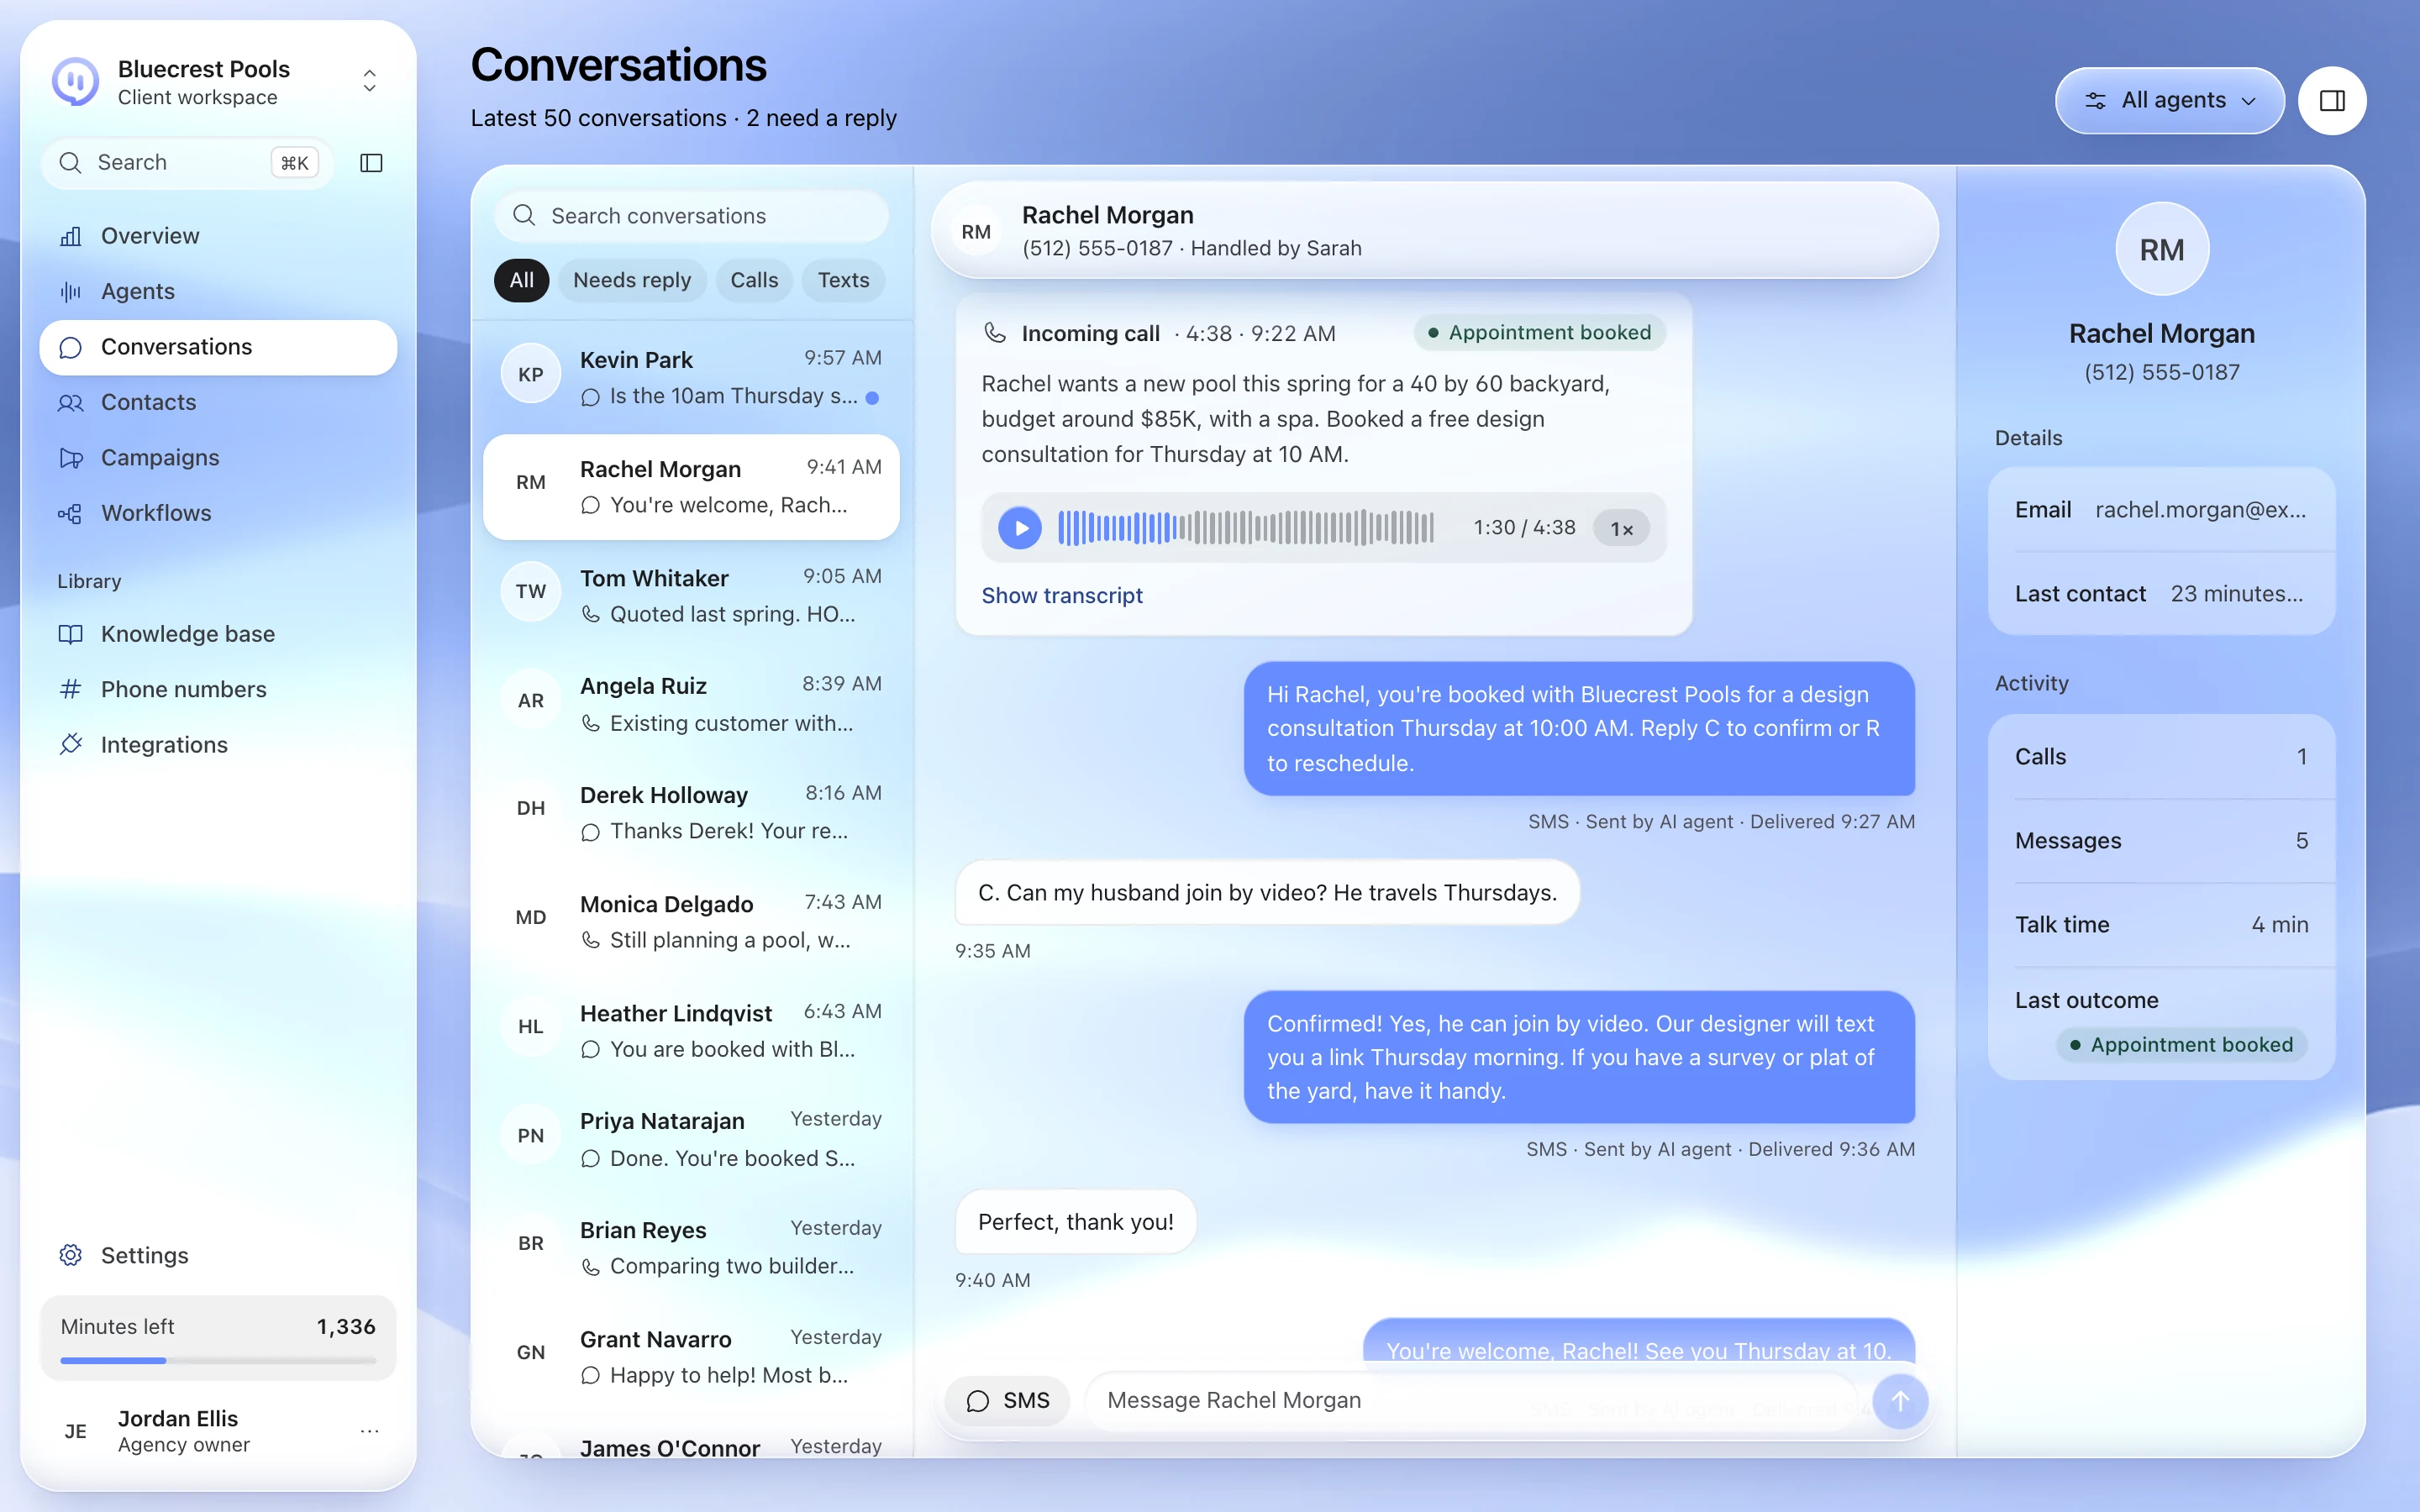Collapse the left sidebar panel icon
This screenshot has width=2420, height=1512.
pos(371,163)
